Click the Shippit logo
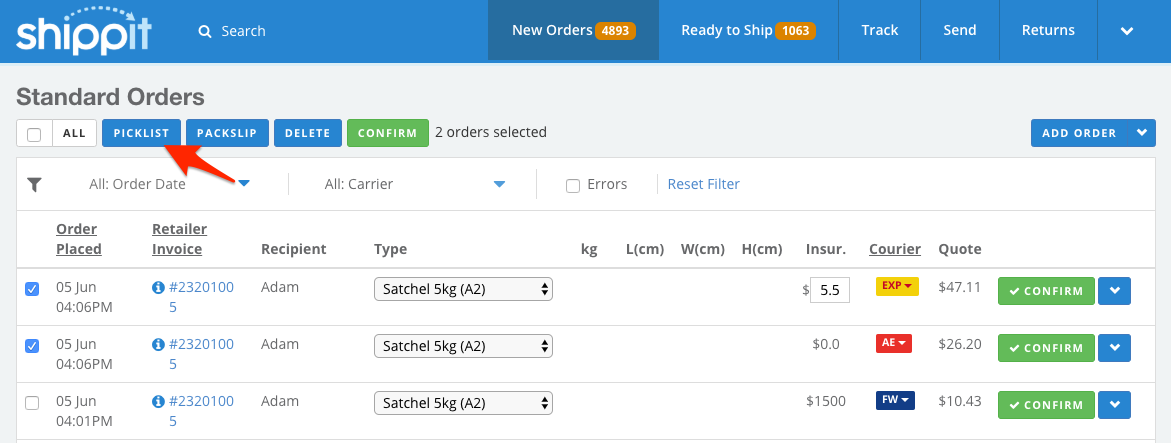Viewport: 1171px width, 443px height. coord(83,31)
